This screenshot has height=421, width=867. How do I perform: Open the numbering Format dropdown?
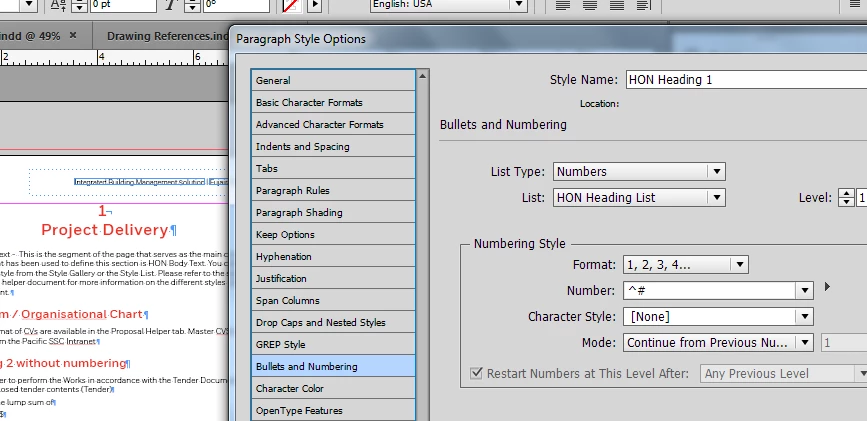(686, 264)
